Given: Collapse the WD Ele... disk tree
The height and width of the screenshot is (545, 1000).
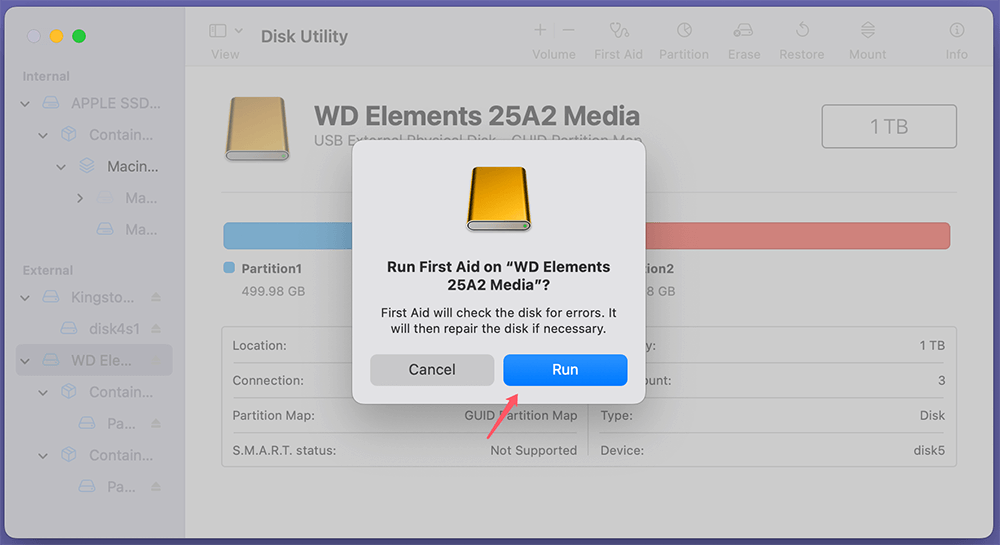Looking at the screenshot, I should click(x=25, y=361).
